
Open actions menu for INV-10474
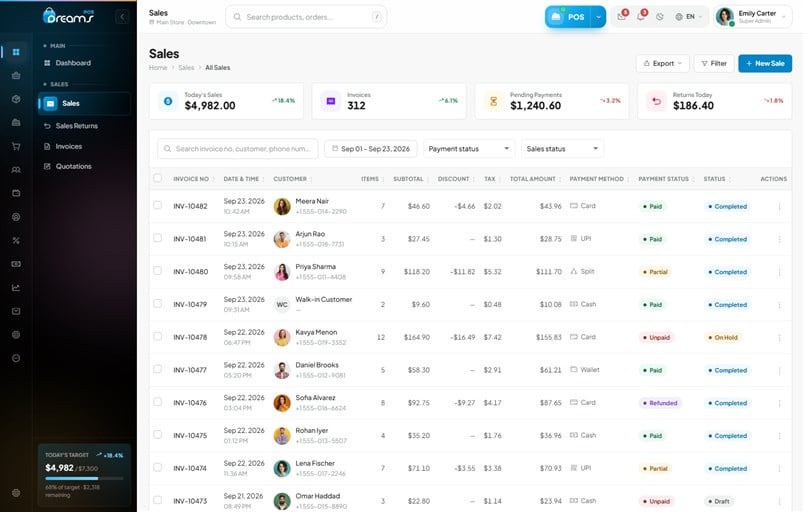click(x=779, y=469)
